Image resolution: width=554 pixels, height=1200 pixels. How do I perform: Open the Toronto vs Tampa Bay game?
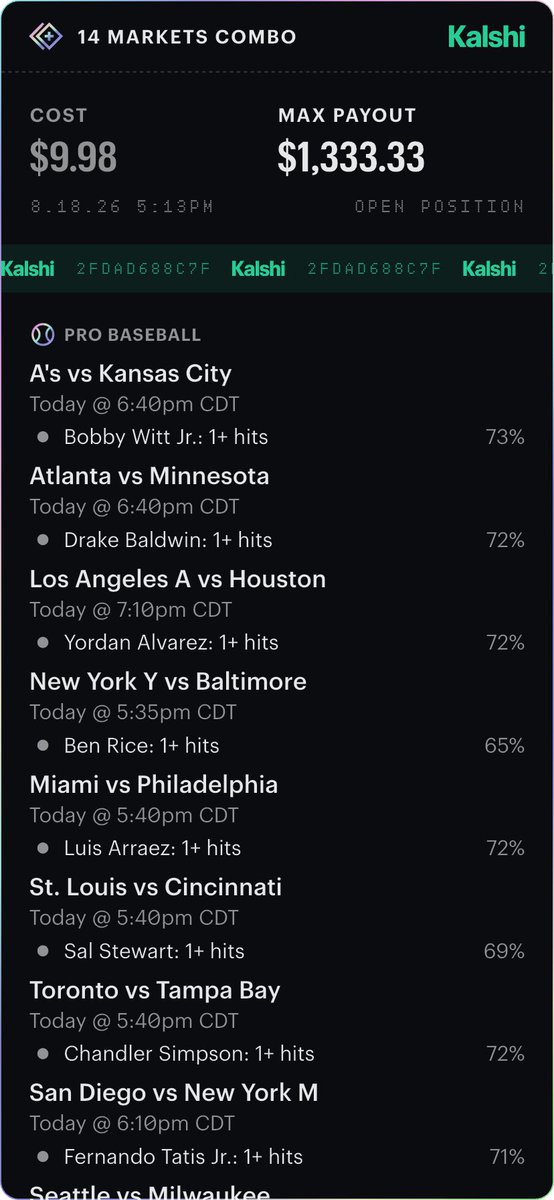(x=155, y=991)
